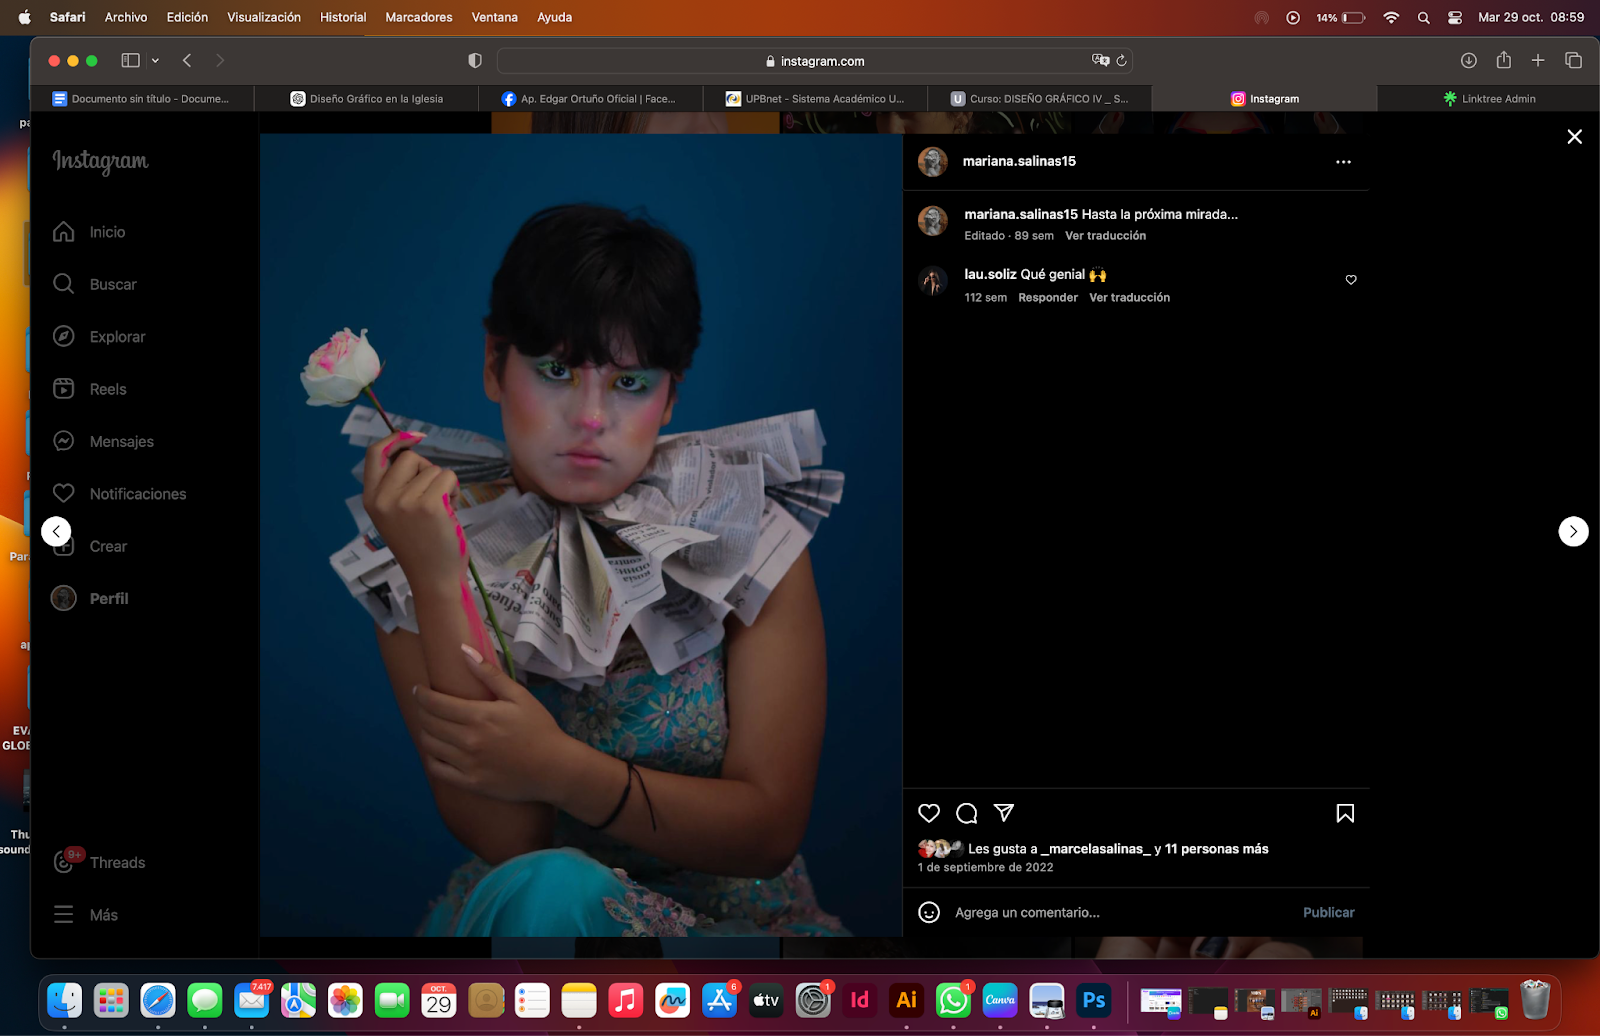The height and width of the screenshot is (1036, 1600).
Task: Switch to 'Documento sin título' tab
Action: pyautogui.click(x=143, y=99)
